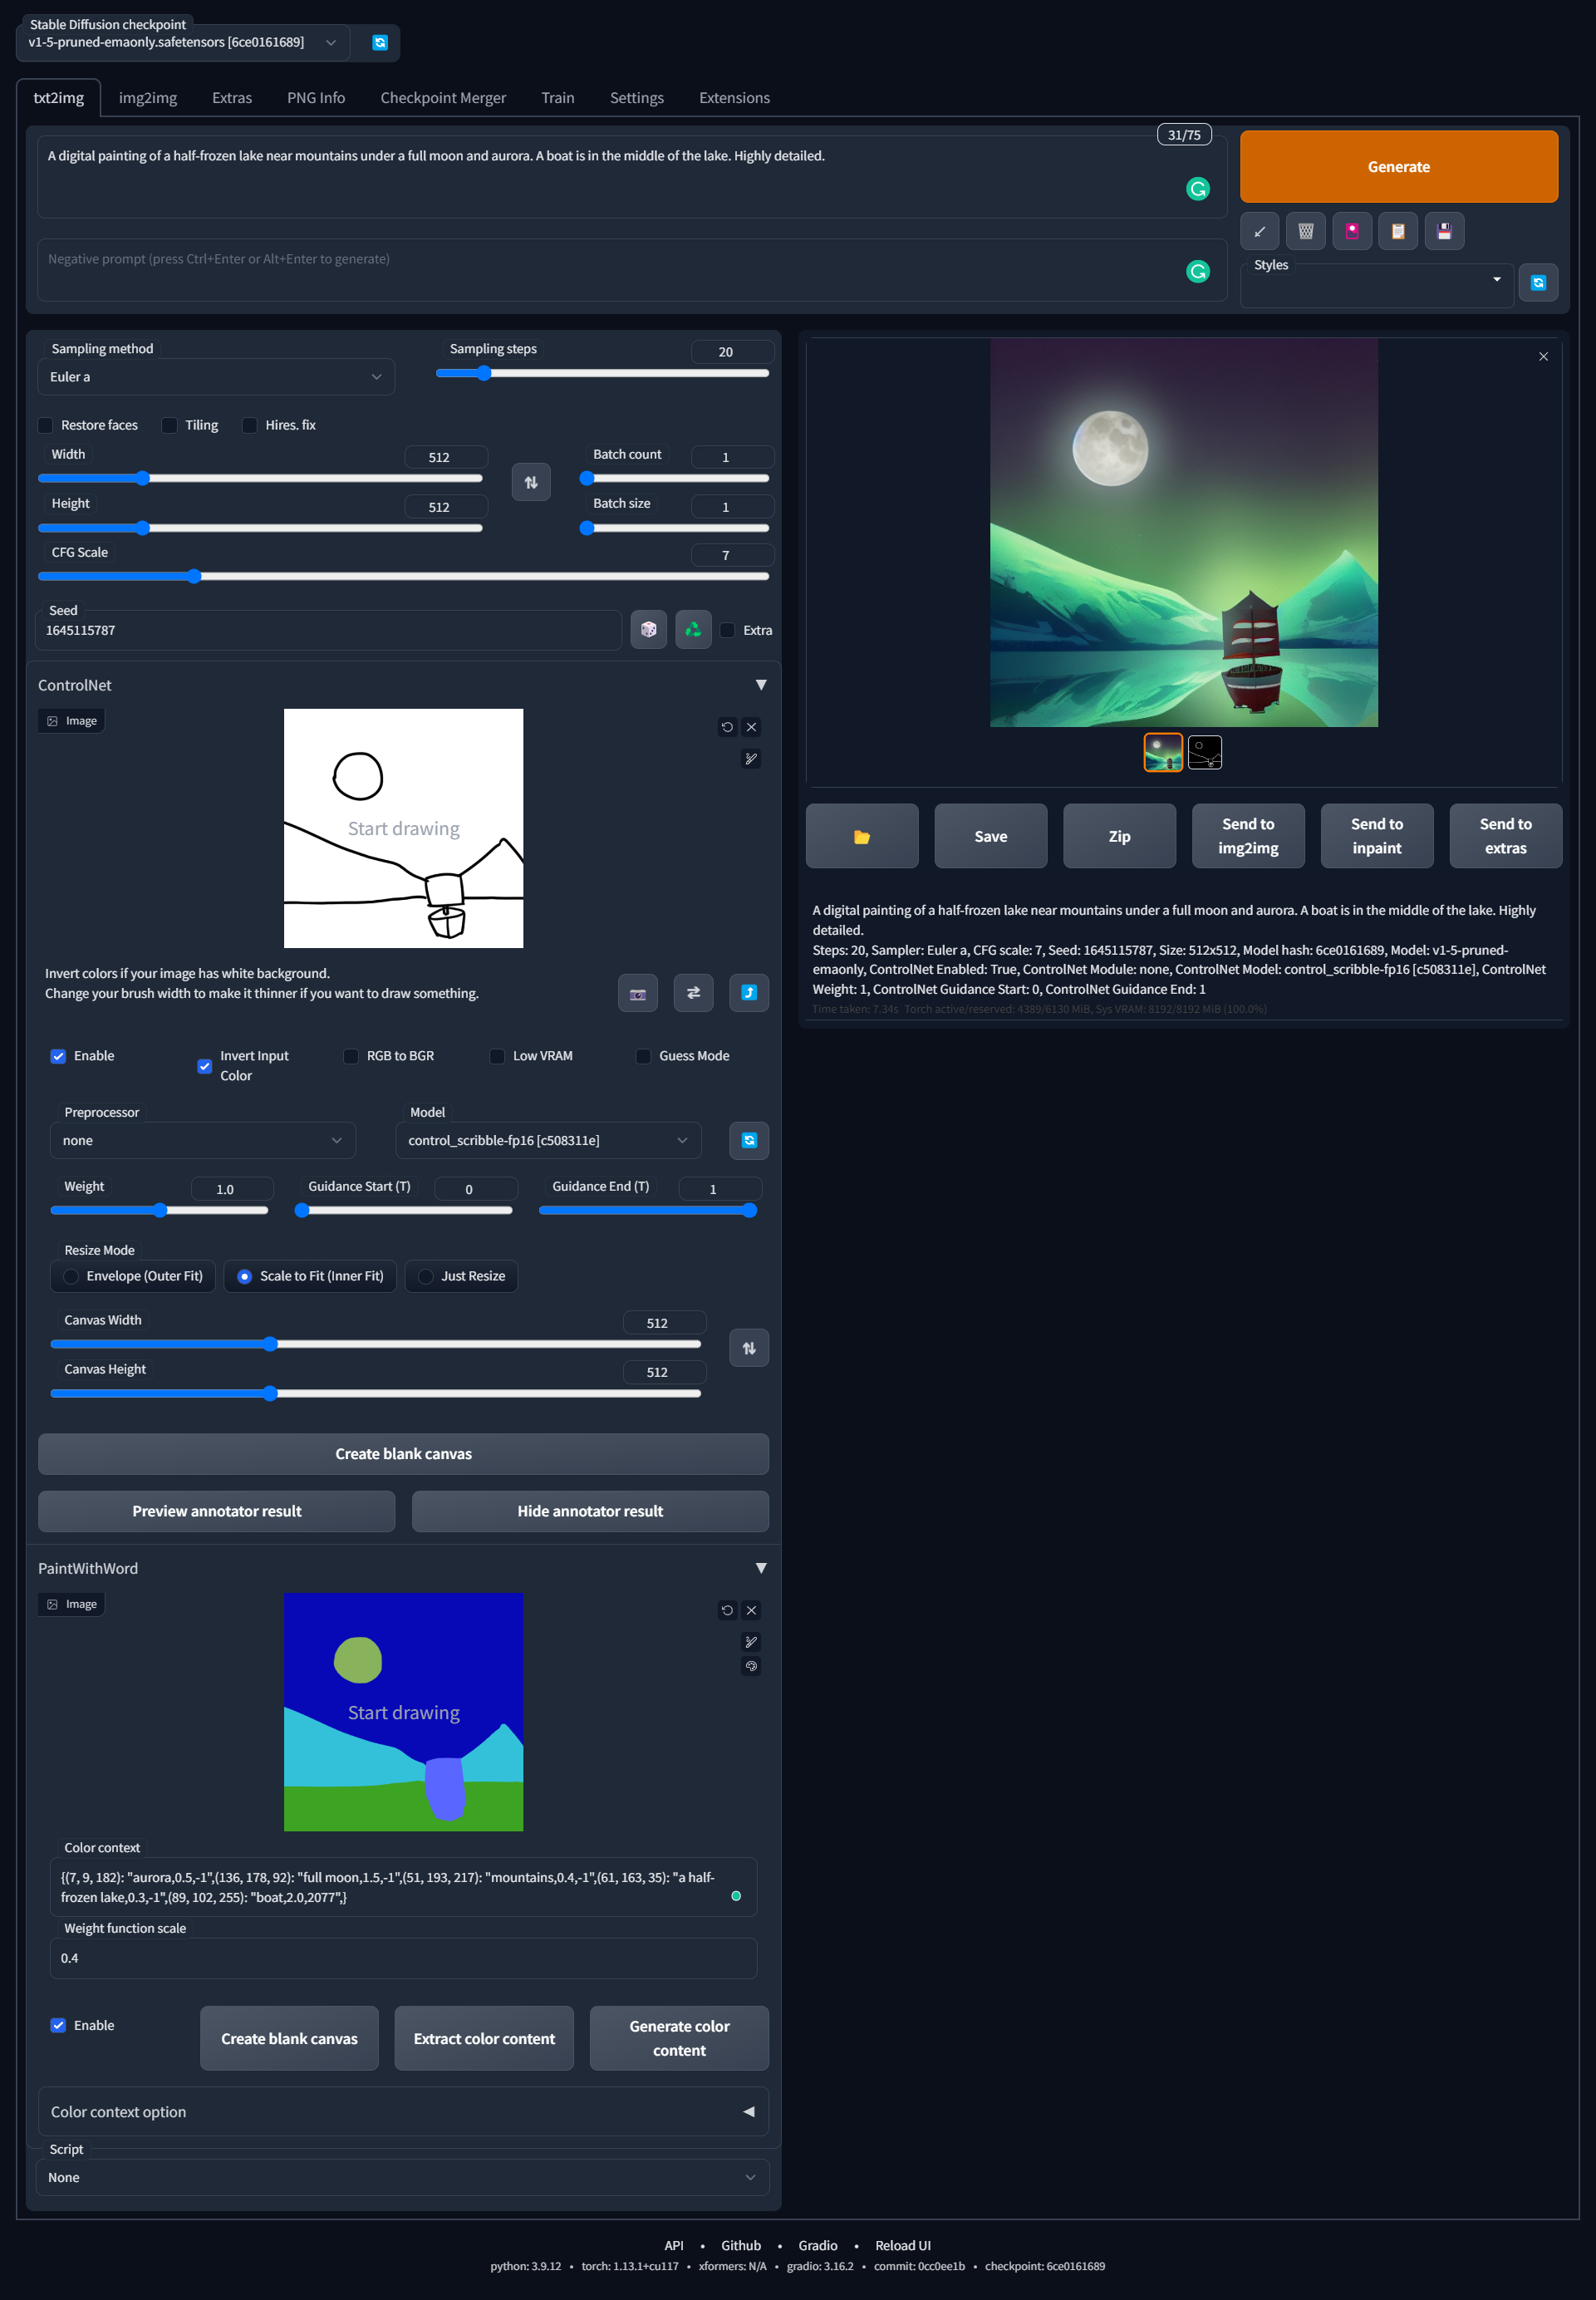The width and height of the screenshot is (1596, 2300).
Task: Save current prompt as a style
Action: [1443, 231]
